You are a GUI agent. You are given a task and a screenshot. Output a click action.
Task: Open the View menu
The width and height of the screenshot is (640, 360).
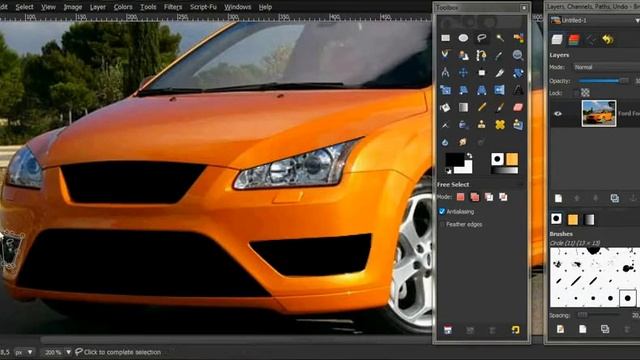tap(48, 7)
